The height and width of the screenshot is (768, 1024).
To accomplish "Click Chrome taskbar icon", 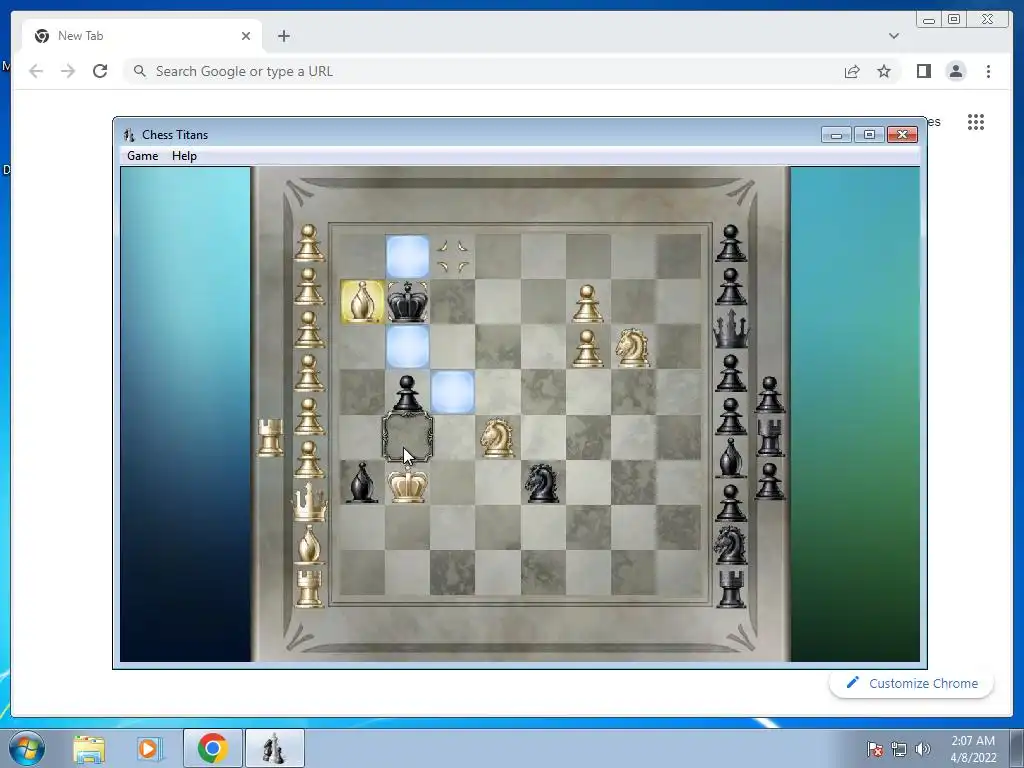I will [x=212, y=748].
